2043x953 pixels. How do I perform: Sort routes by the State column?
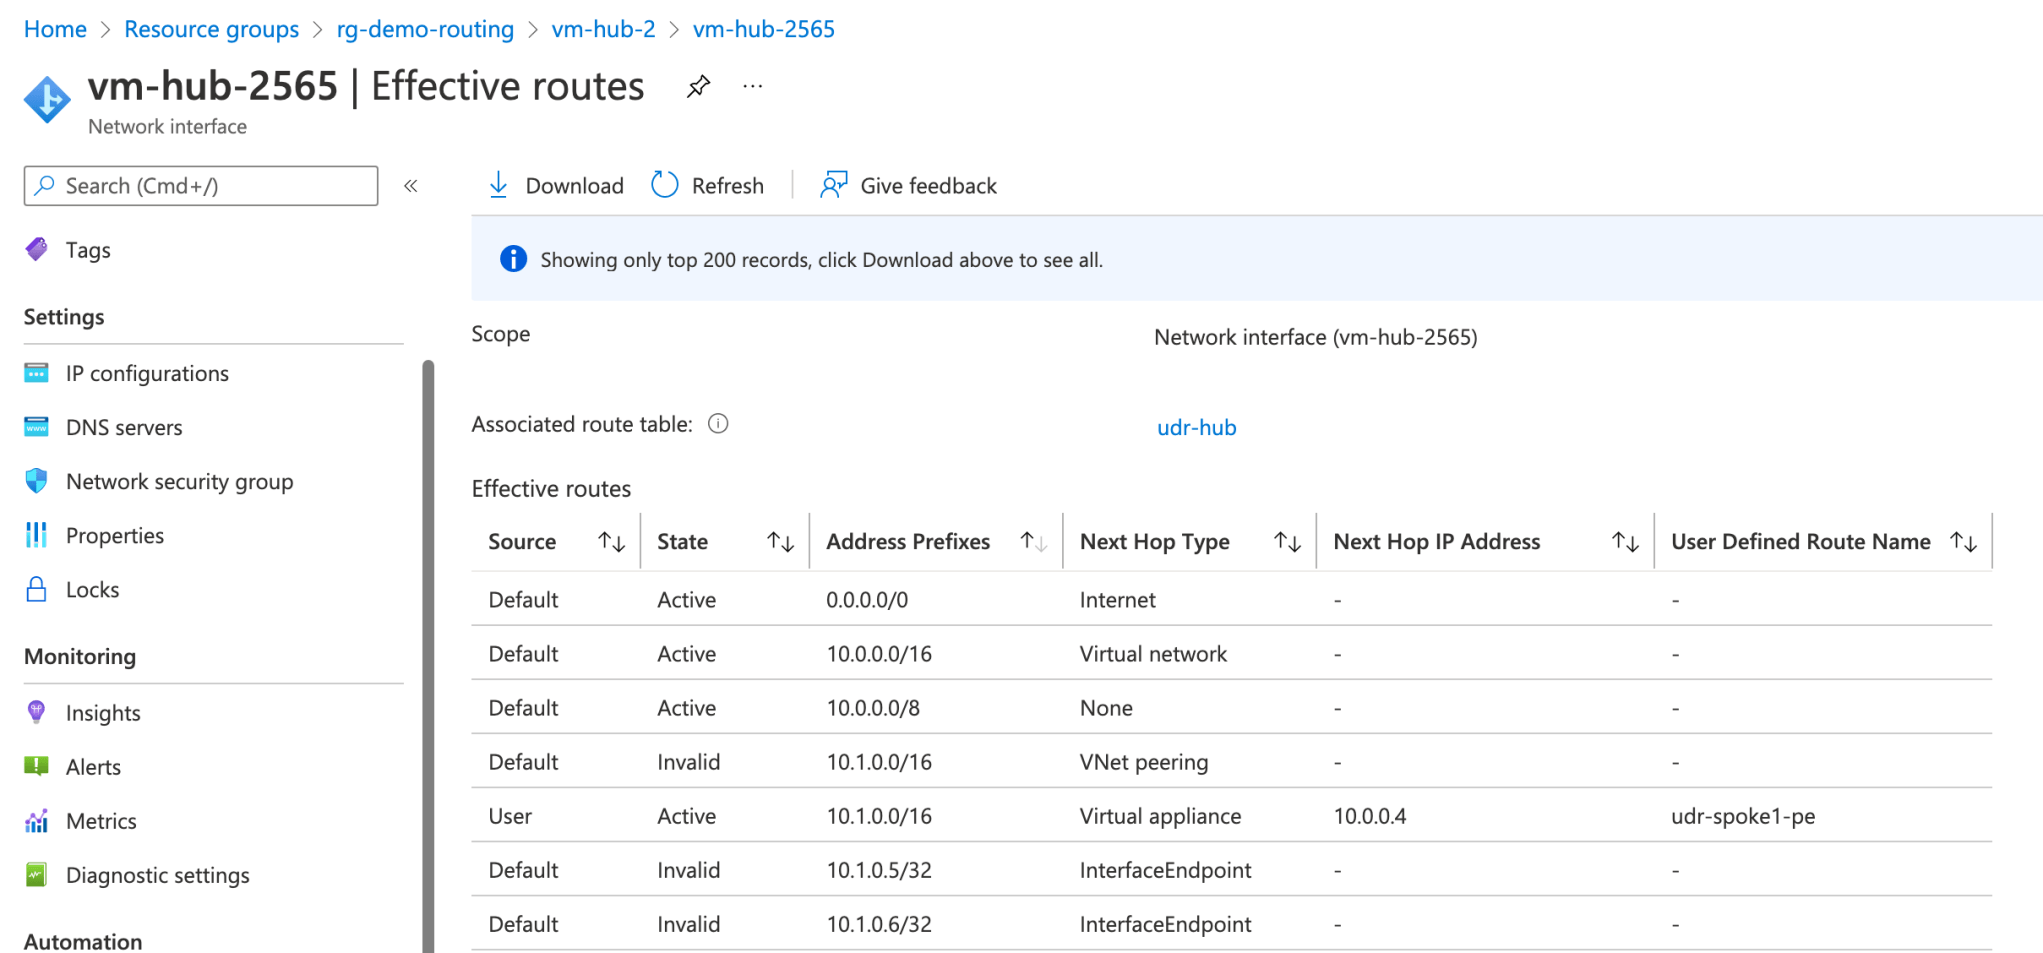tap(780, 541)
